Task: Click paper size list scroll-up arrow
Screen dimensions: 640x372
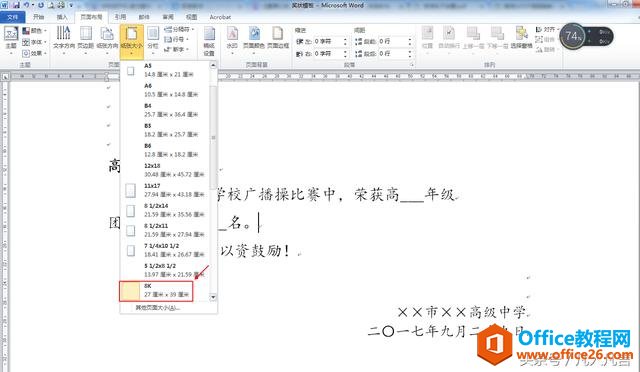Action: (213, 65)
